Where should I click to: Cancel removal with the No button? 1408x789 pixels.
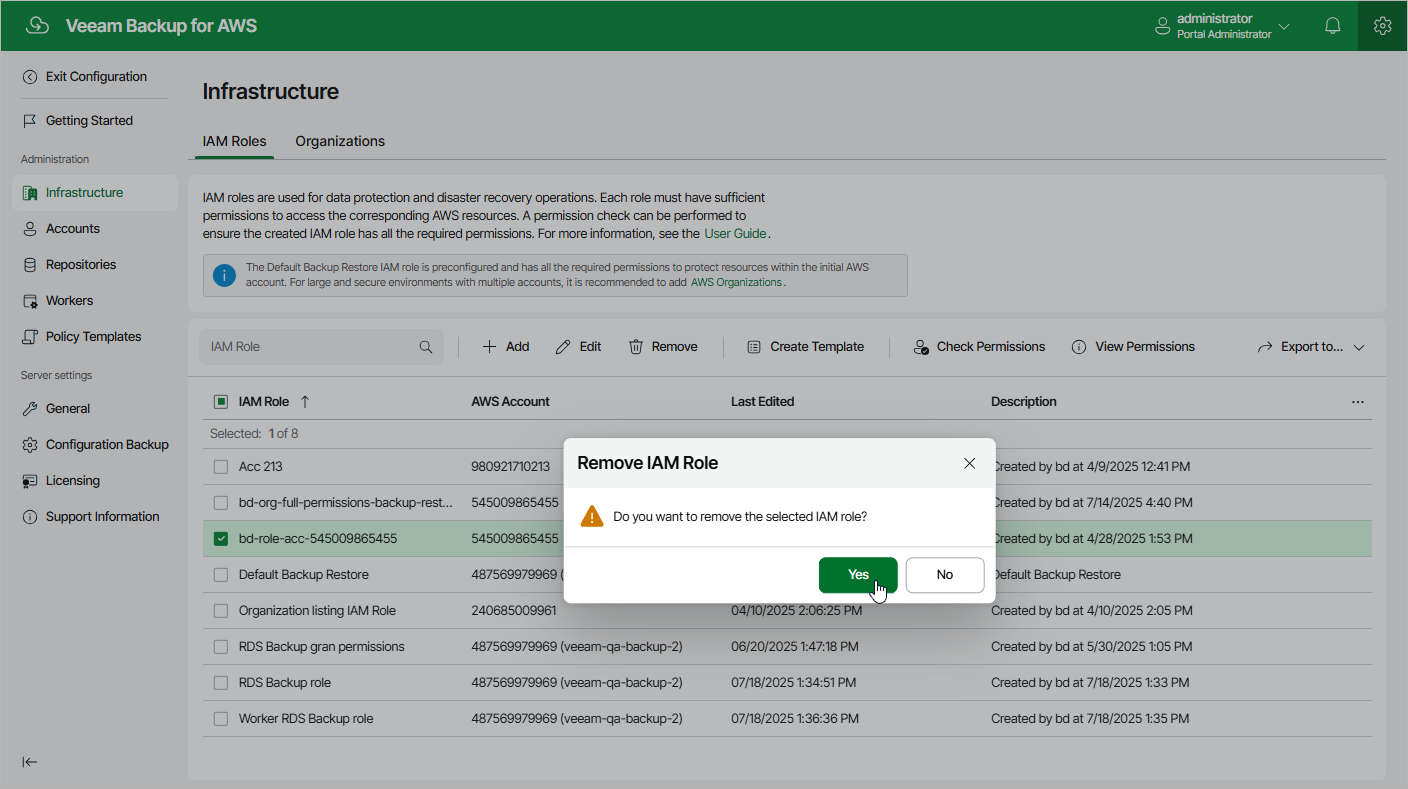pos(945,575)
